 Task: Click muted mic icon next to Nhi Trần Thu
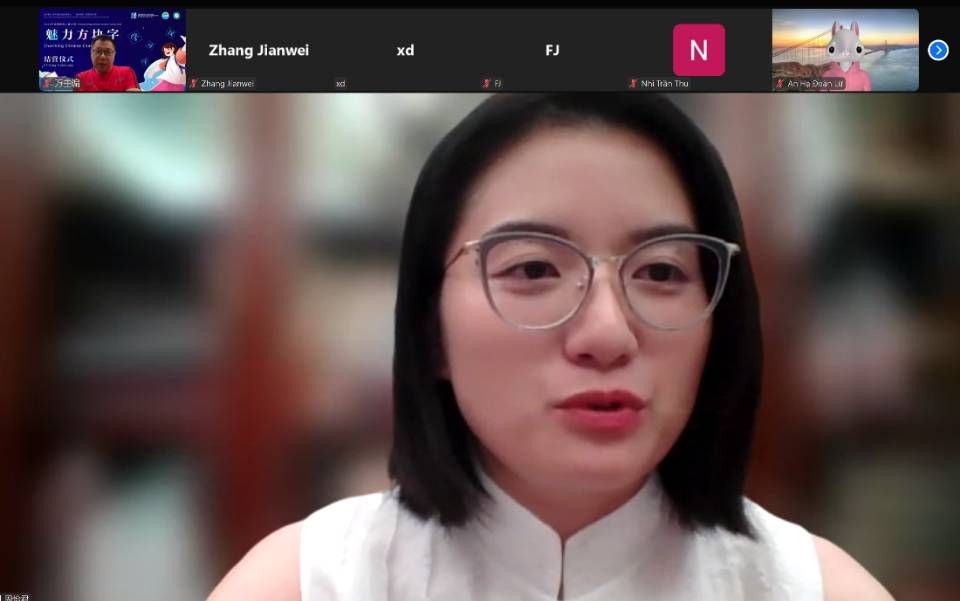[x=633, y=84]
